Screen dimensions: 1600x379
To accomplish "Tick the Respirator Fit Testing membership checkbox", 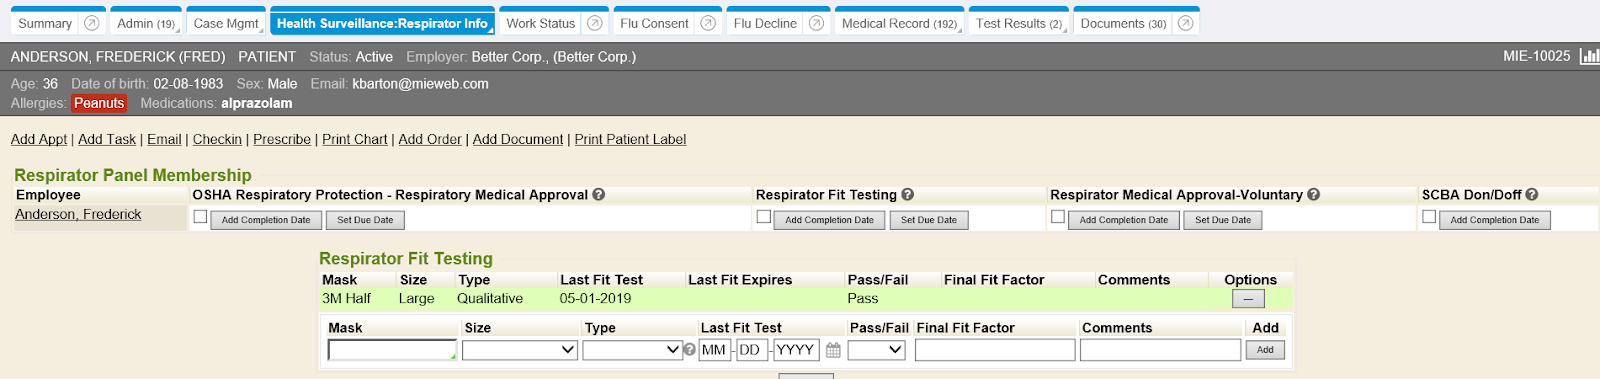I will click(x=764, y=217).
